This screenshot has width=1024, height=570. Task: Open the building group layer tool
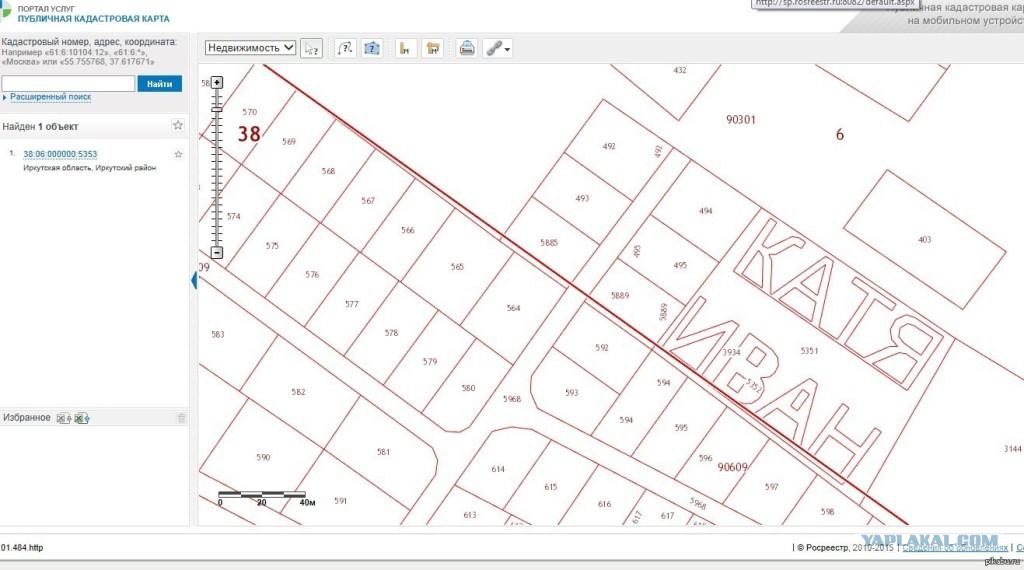[x=433, y=48]
